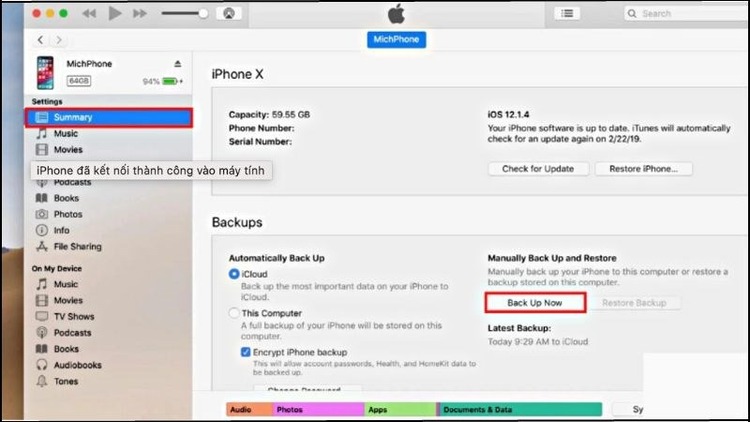
Task: Click the Back Up Now button
Action: click(x=535, y=303)
